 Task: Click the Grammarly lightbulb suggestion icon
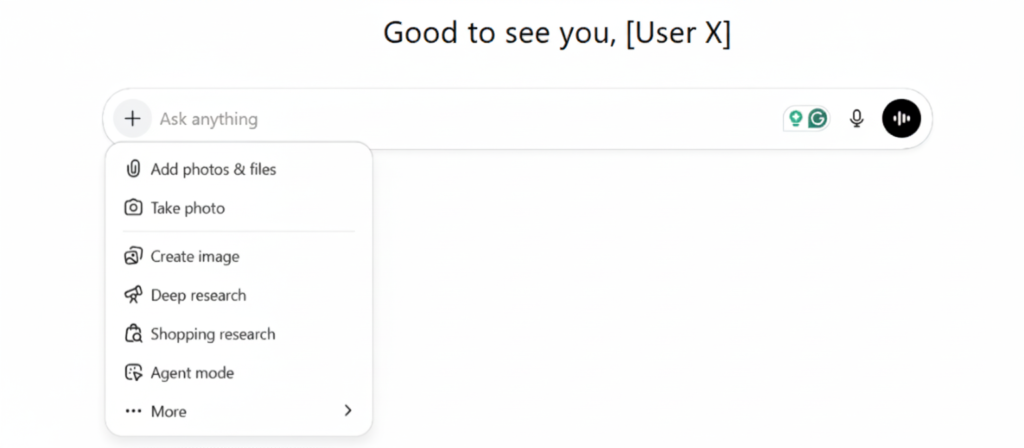[796, 119]
